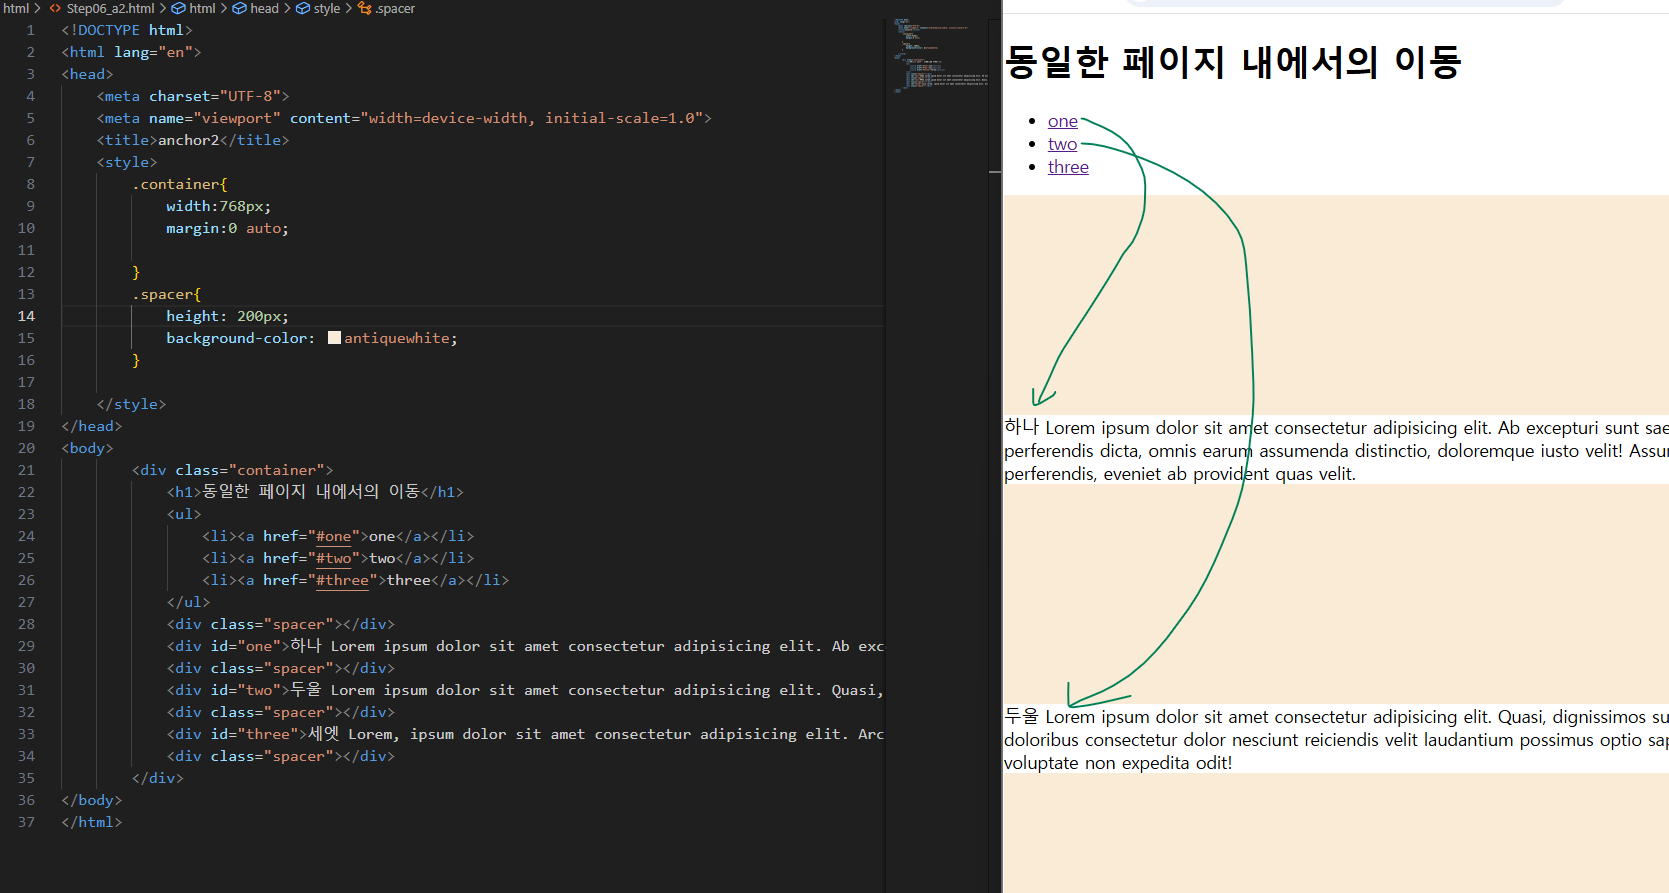
Task: Click line number 1 in the gutter
Action: tap(30, 30)
